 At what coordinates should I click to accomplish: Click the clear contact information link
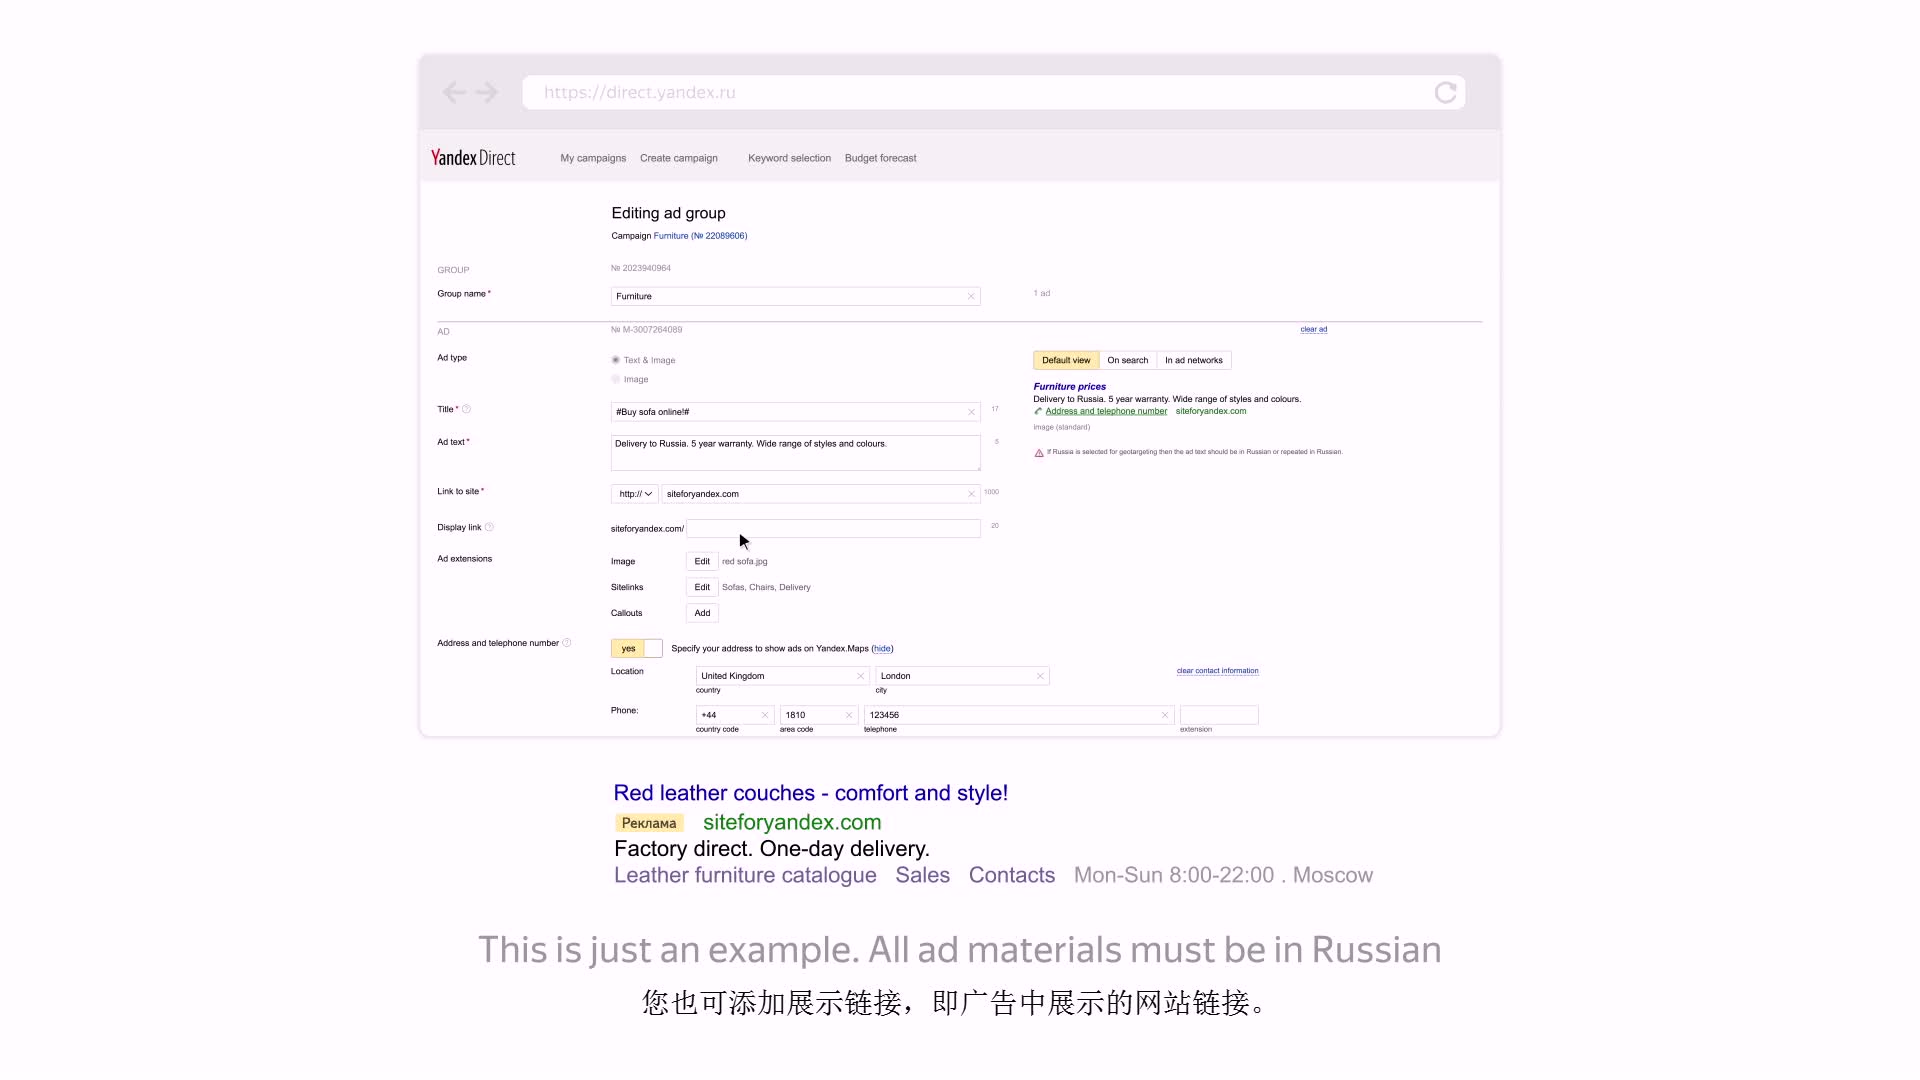click(1217, 671)
